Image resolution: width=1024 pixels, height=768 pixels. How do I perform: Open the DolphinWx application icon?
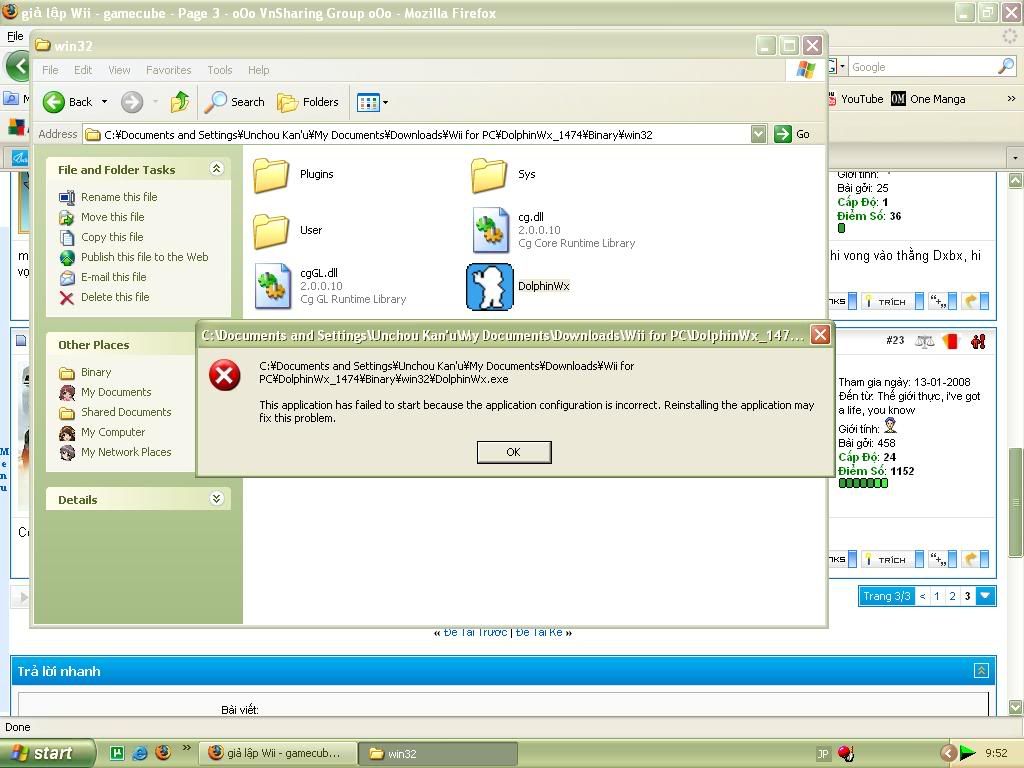click(x=490, y=287)
